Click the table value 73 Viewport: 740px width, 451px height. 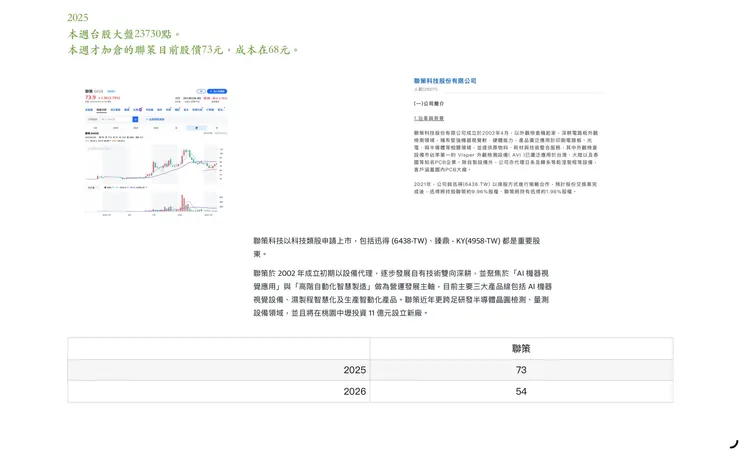(521, 370)
